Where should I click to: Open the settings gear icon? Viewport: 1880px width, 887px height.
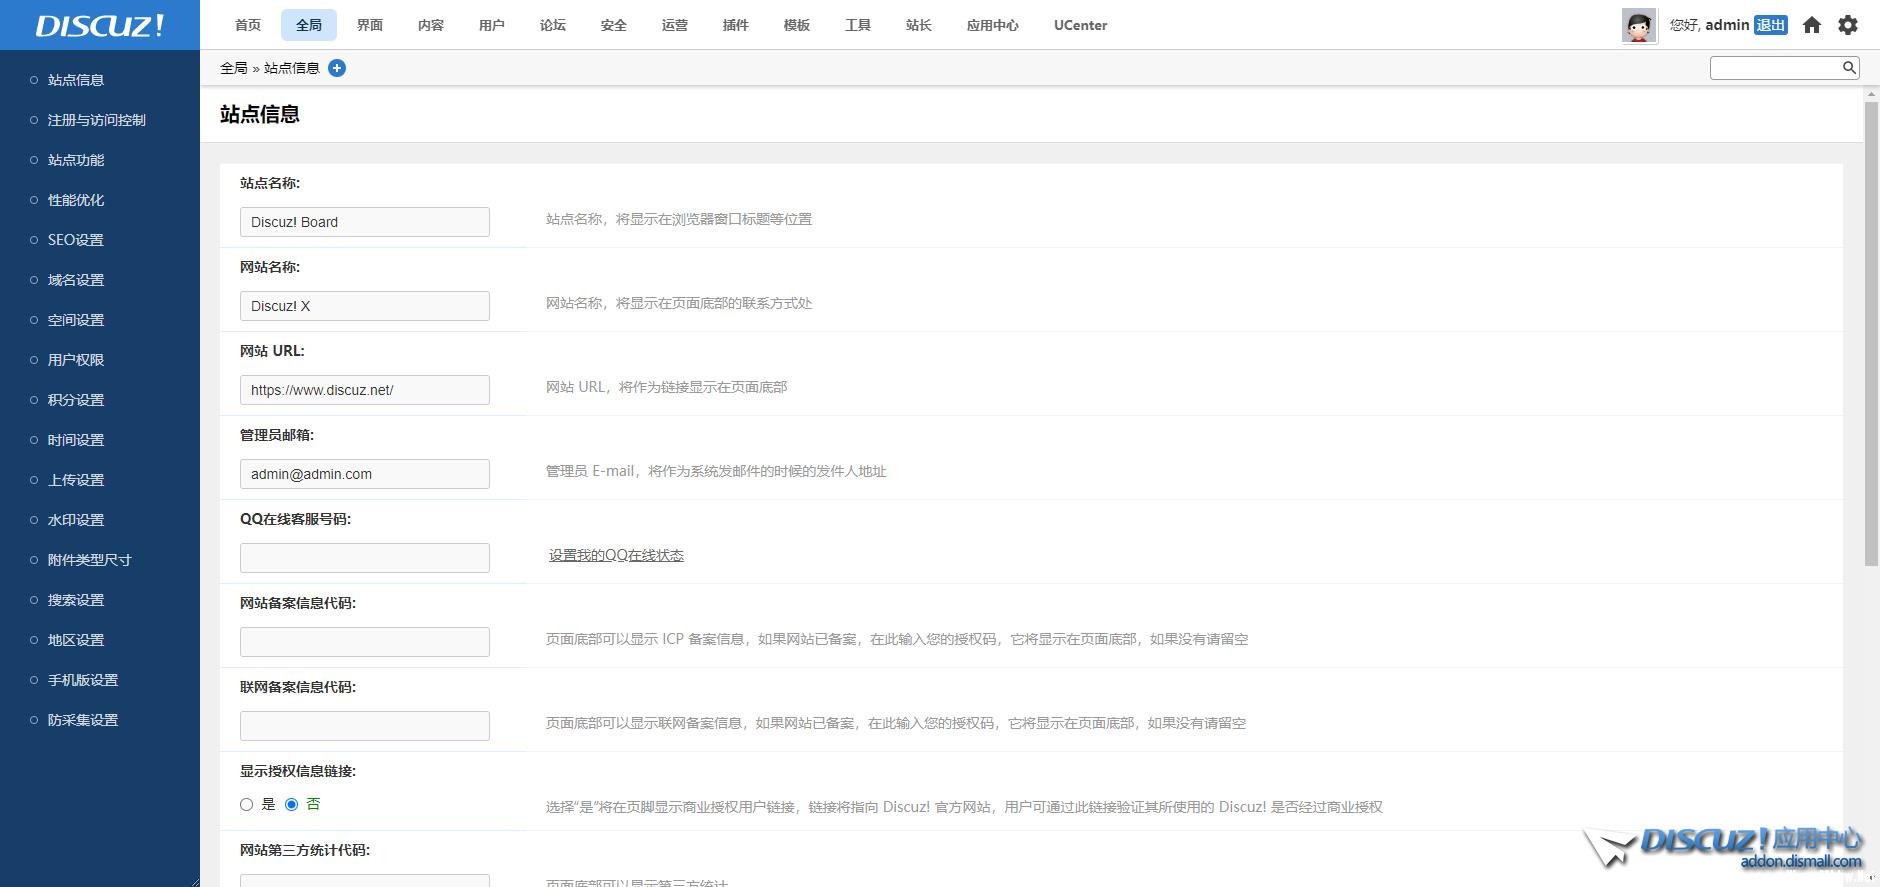pyautogui.click(x=1847, y=25)
